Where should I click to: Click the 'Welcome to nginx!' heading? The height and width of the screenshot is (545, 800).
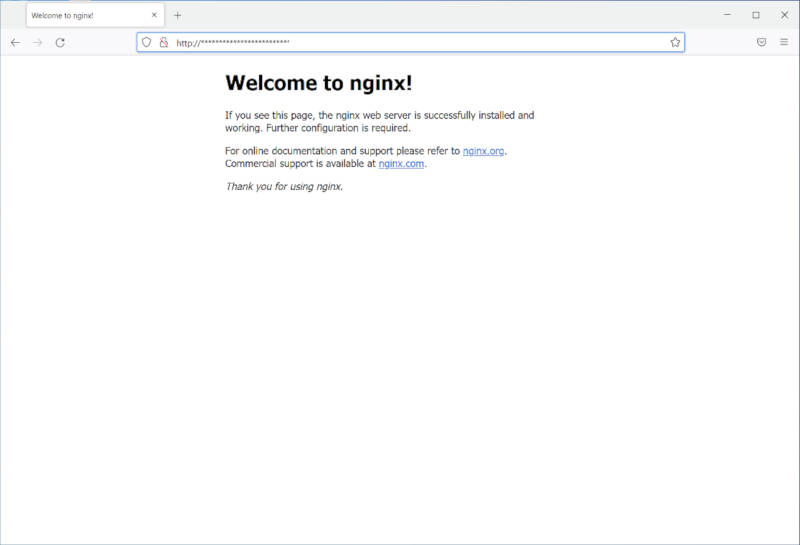319,83
